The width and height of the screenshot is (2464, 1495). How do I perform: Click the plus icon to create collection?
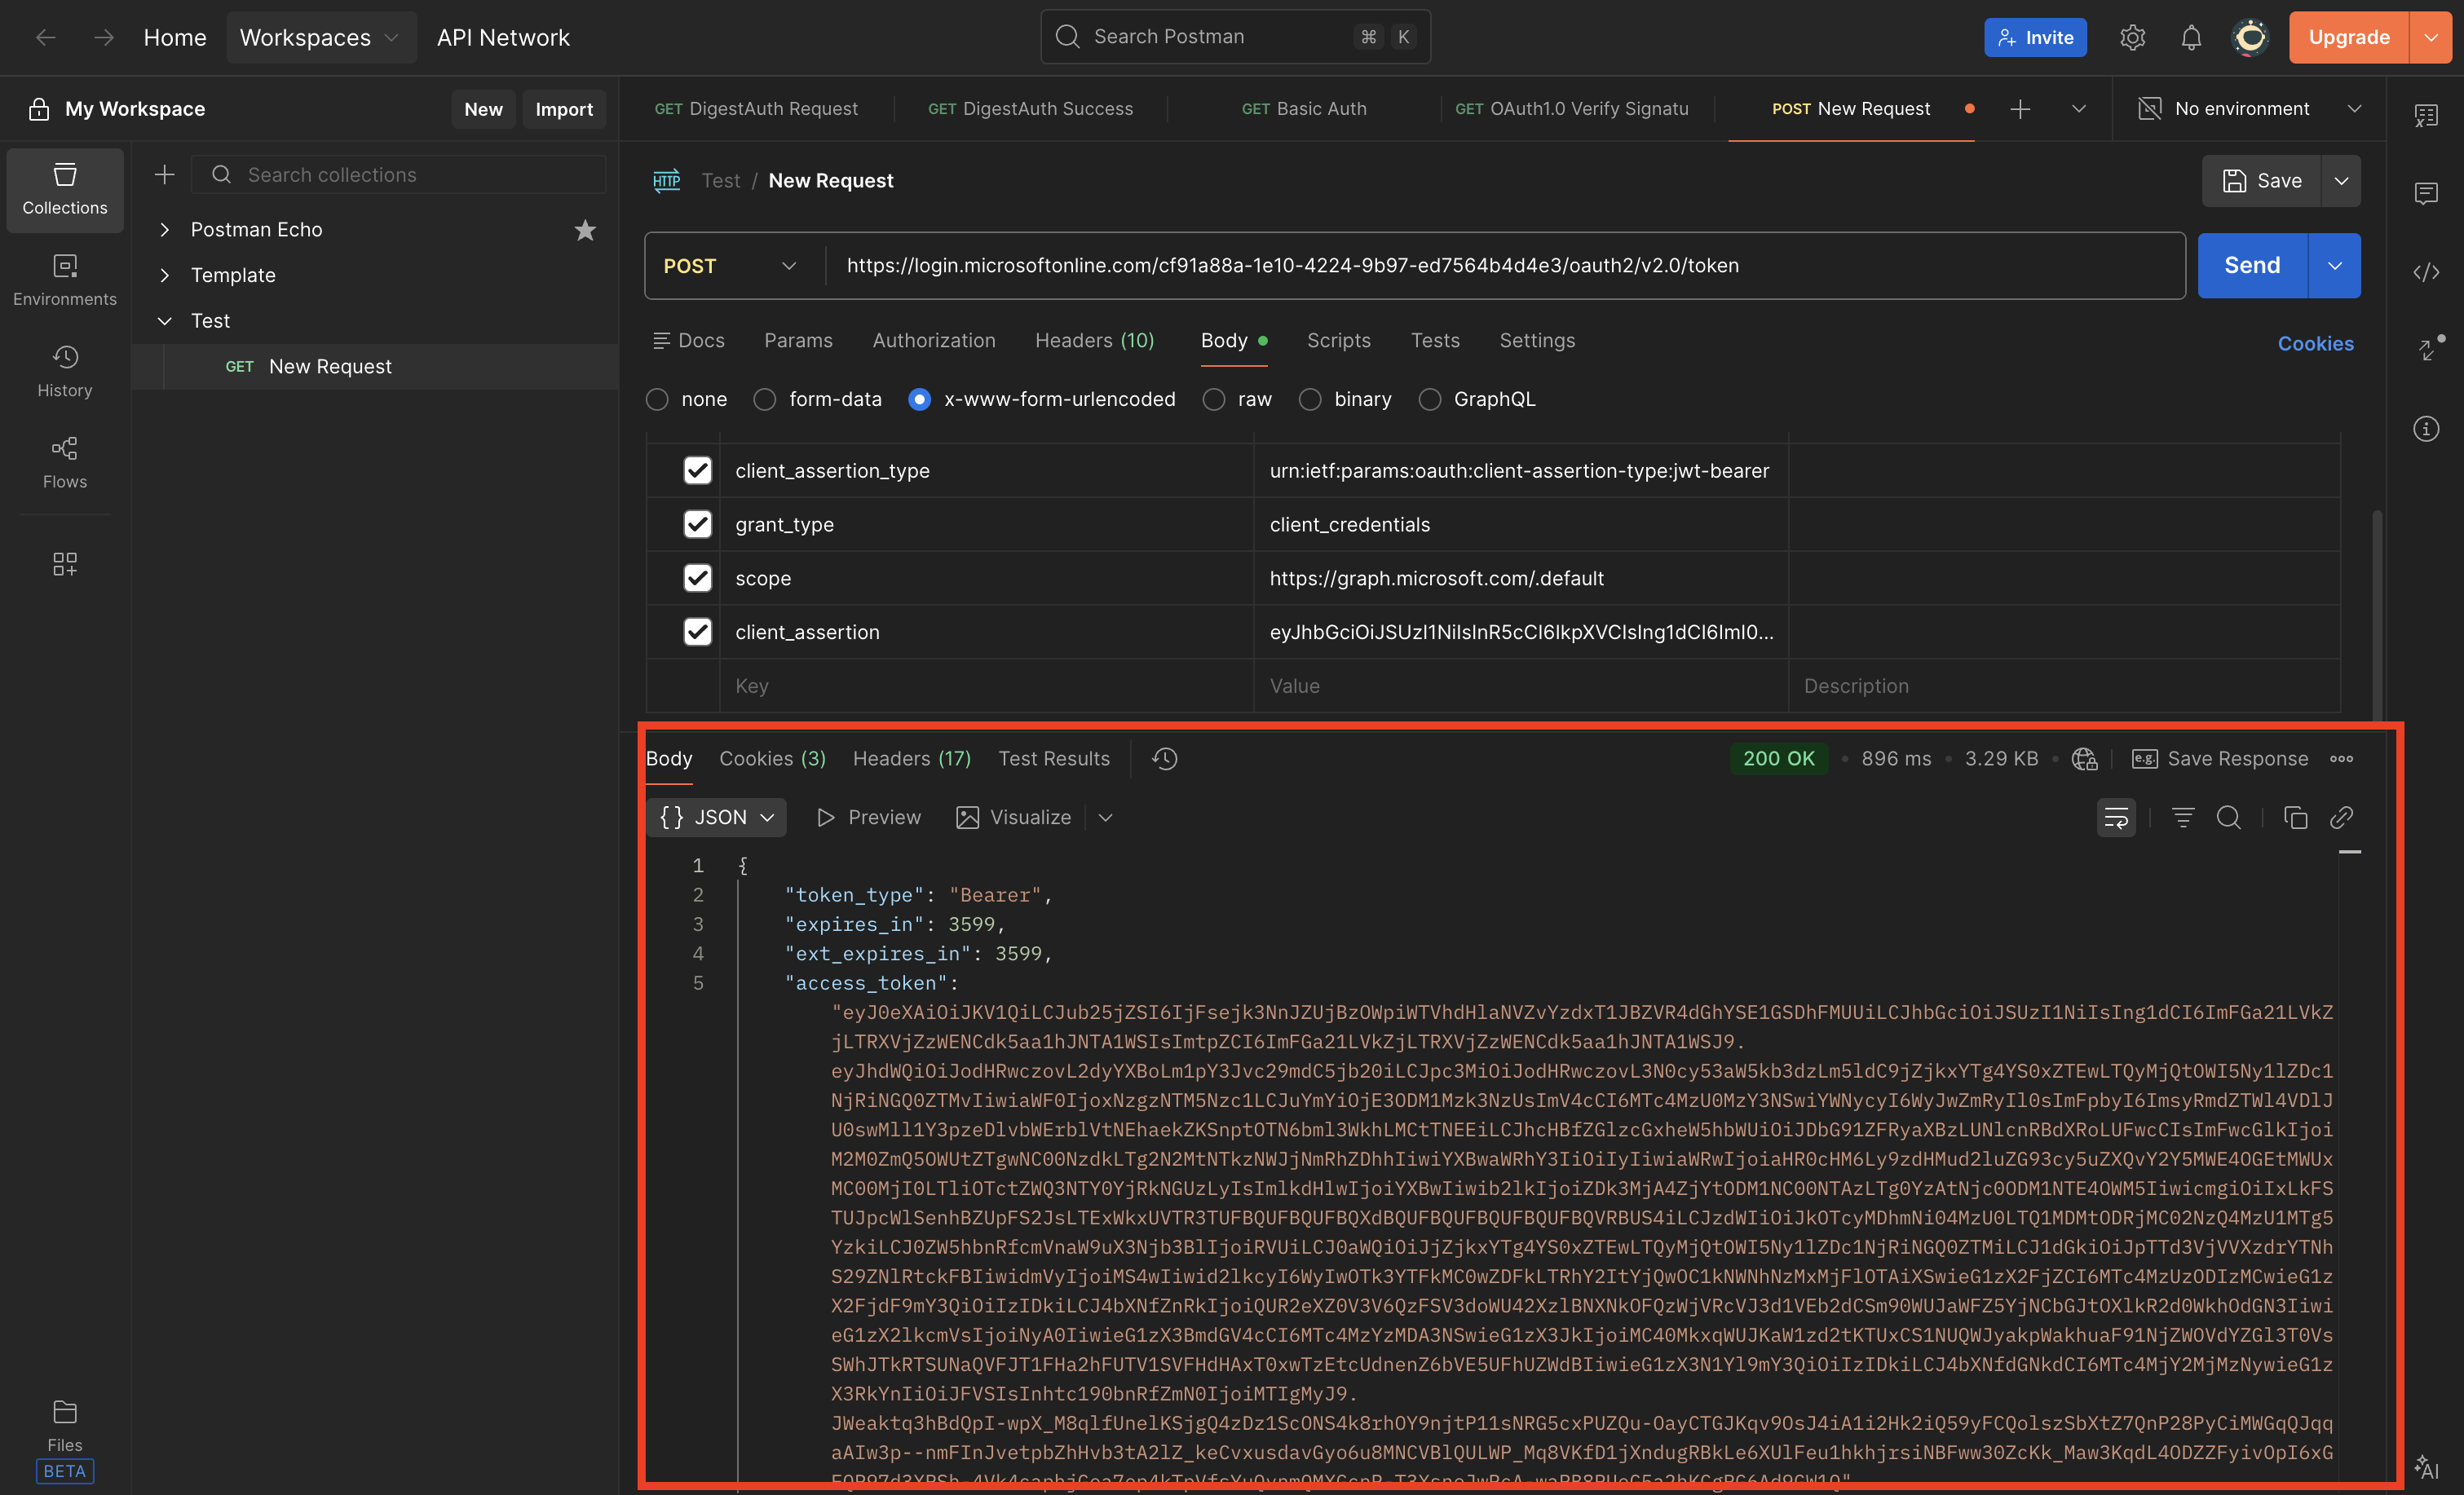click(164, 175)
